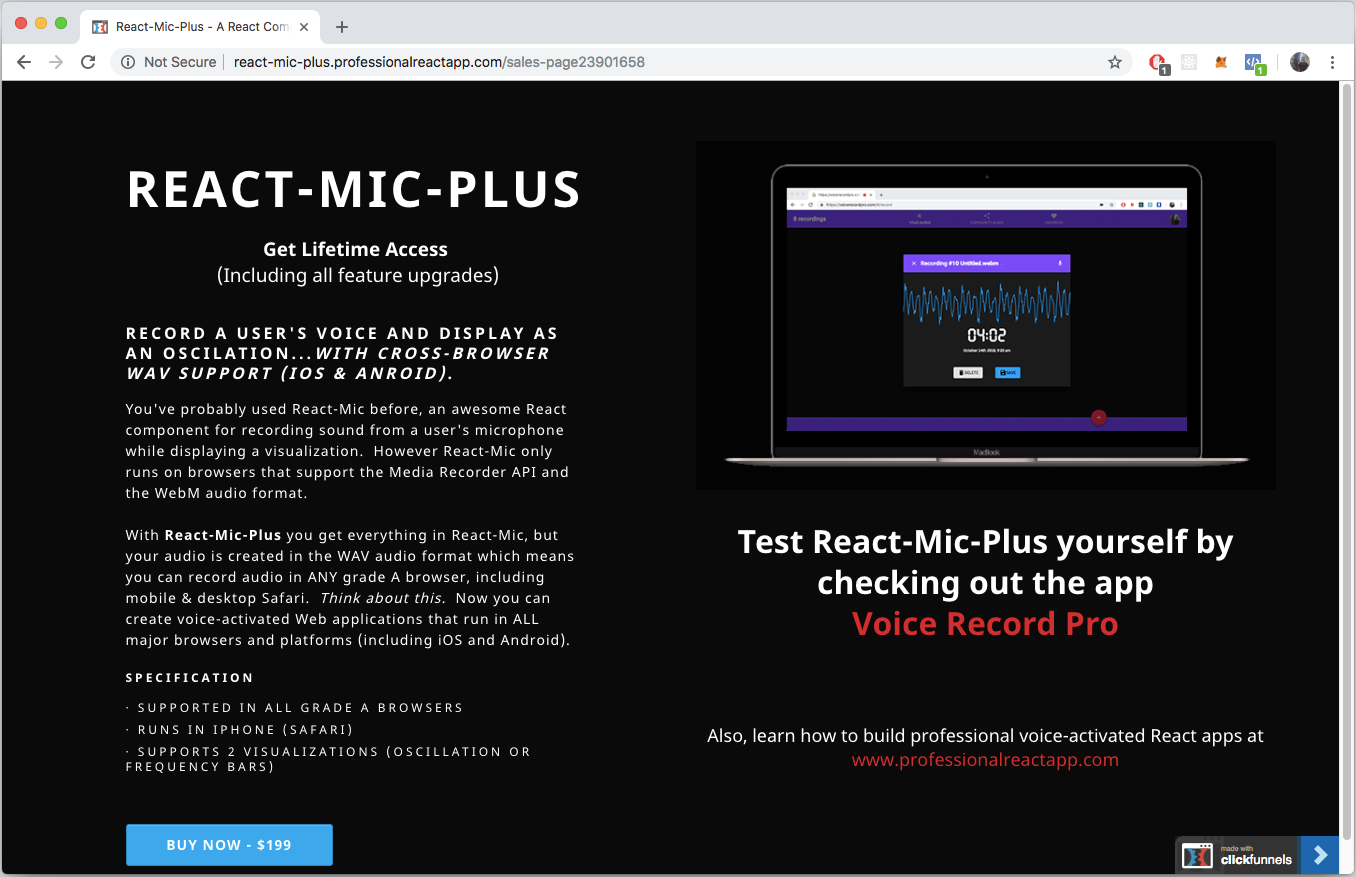This screenshot has width=1356, height=877.
Task: Click the laptop app screenshot image
Action: (x=985, y=315)
